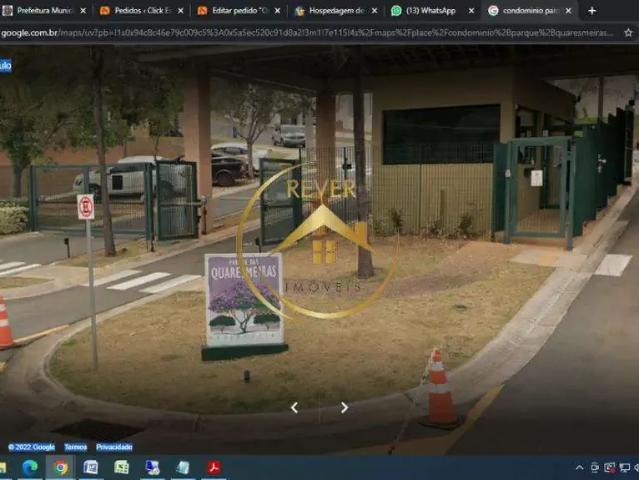639x480 pixels.
Task: Go to previous Street View photo
Action: click(295, 407)
